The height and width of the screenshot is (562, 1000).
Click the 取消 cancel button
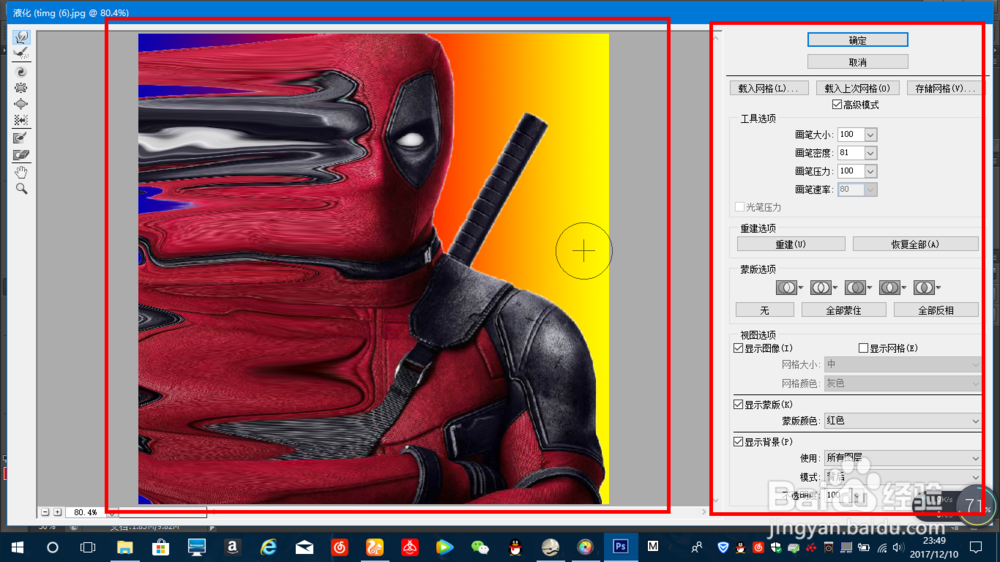click(x=858, y=62)
